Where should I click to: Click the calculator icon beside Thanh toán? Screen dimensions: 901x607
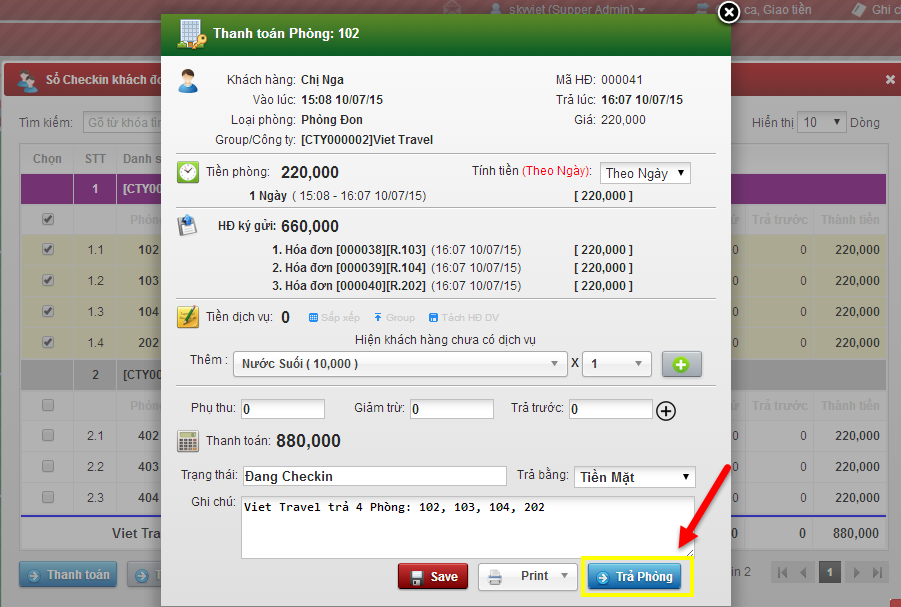click(188, 441)
